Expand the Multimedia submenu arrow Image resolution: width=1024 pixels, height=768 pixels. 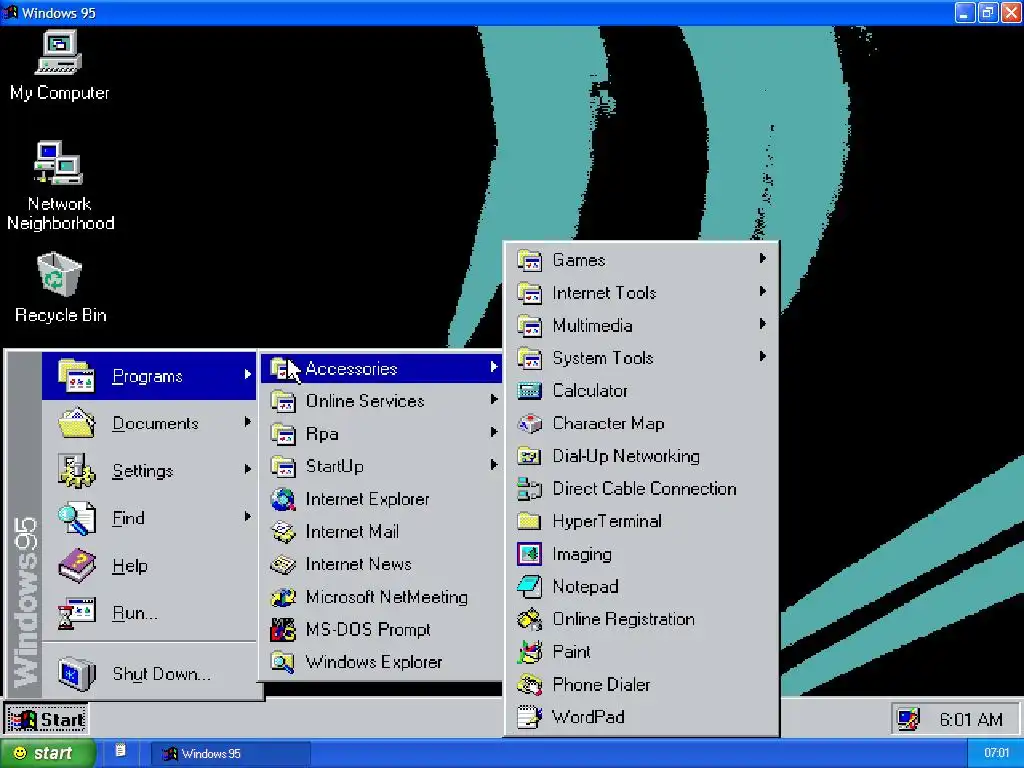point(762,324)
